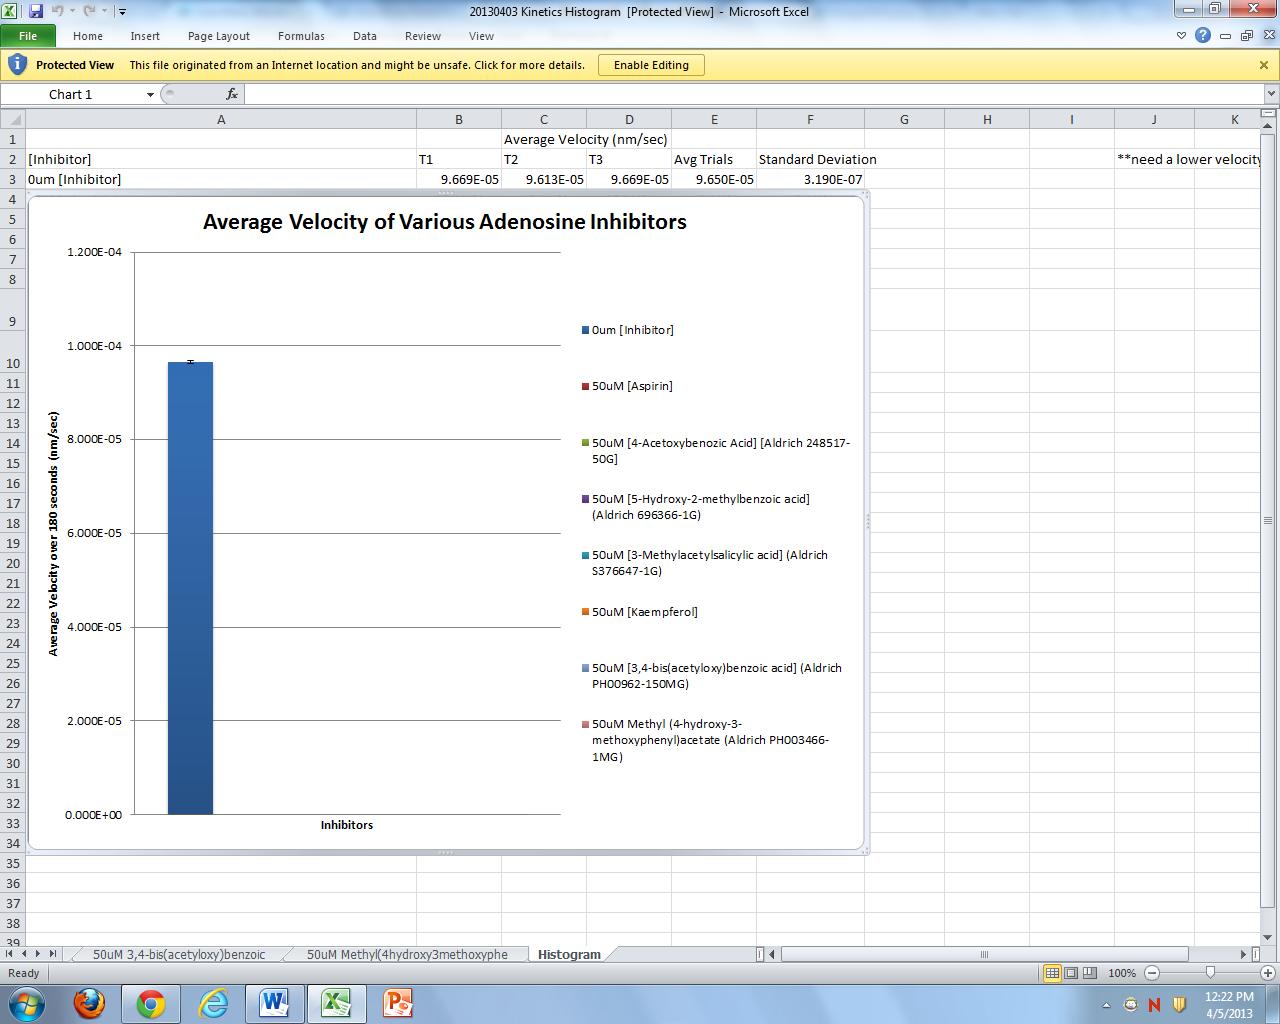Click the insert function fx icon
The height and width of the screenshot is (1024, 1280).
point(231,94)
